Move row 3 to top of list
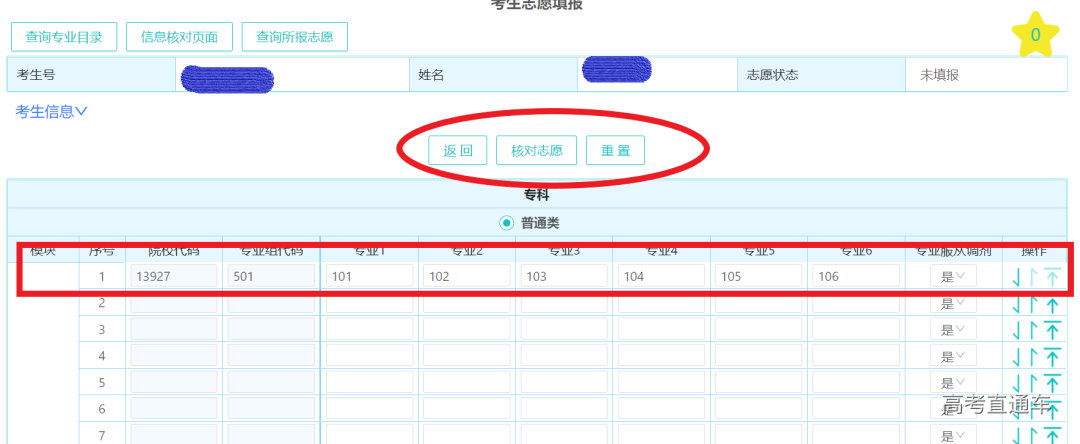This screenshot has height=444, width=1080. point(1052,330)
